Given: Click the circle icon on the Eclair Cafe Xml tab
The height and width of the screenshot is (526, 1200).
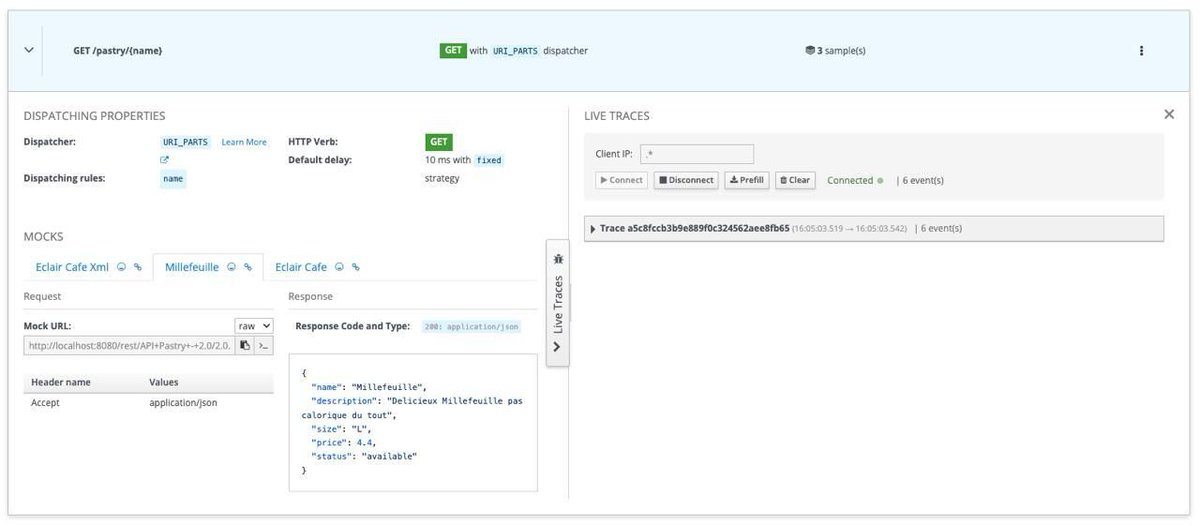Looking at the screenshot, I should click(x=121, y=268).
